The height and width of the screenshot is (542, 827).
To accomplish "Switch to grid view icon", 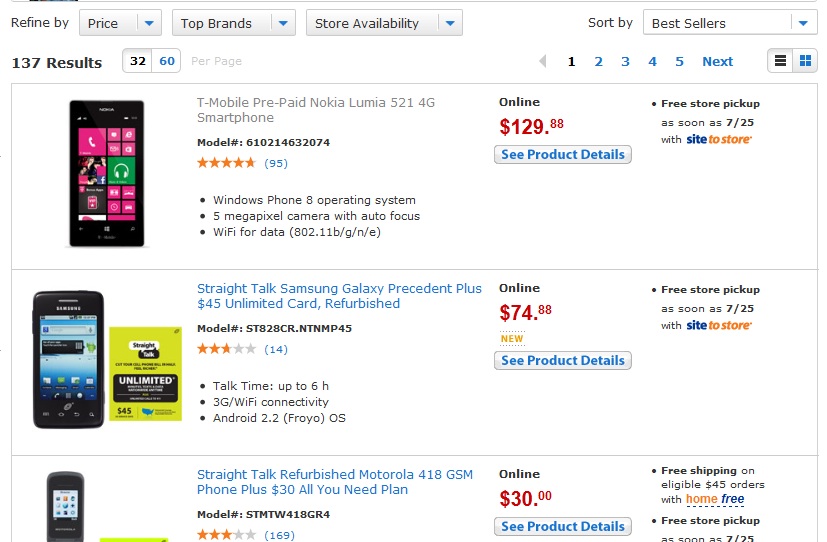I will pos(805,61).
